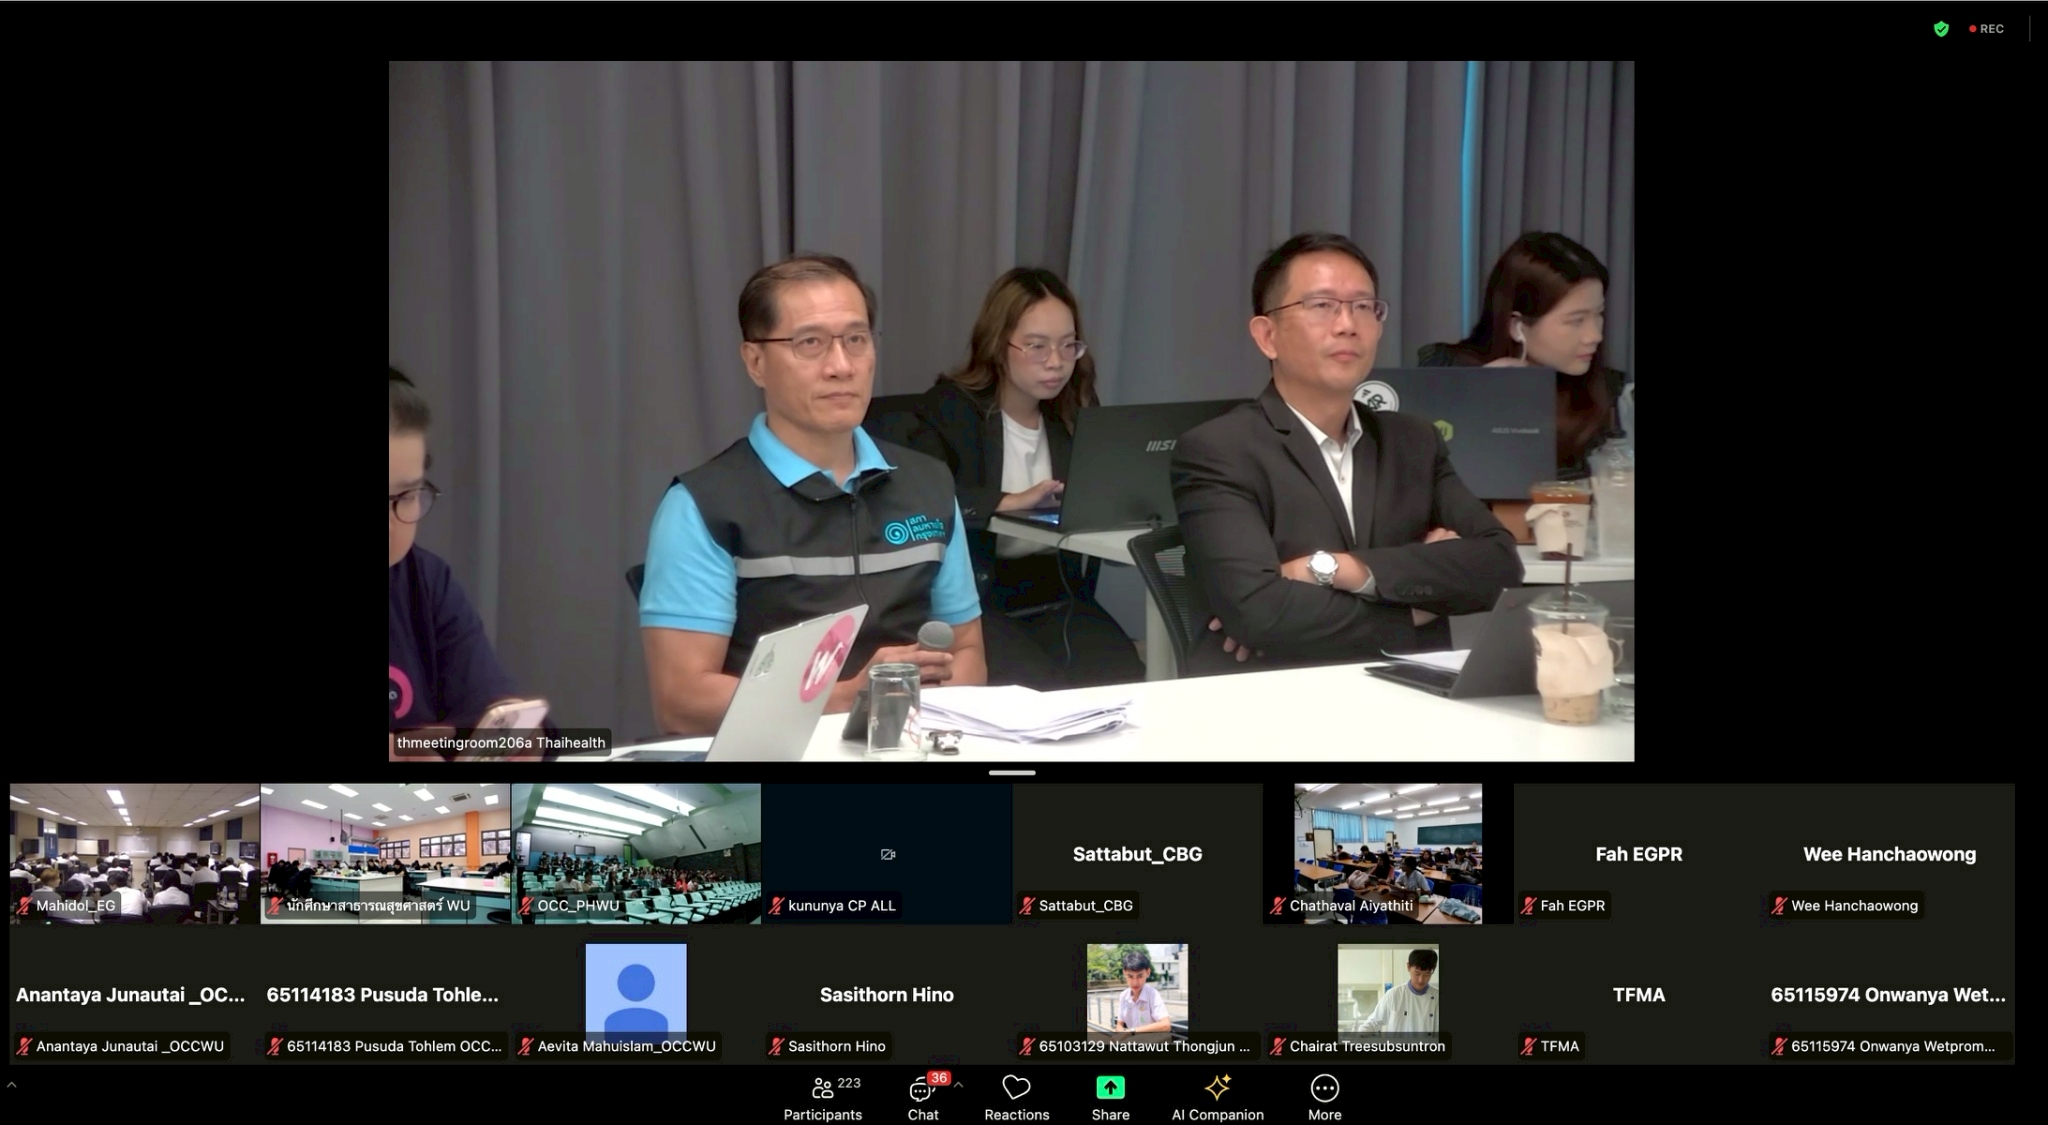Image resolution: width=2048 pixels, height=1125 pixels.
Task: Click the green encryption shield icon
Action: (x=1941, y=29)
